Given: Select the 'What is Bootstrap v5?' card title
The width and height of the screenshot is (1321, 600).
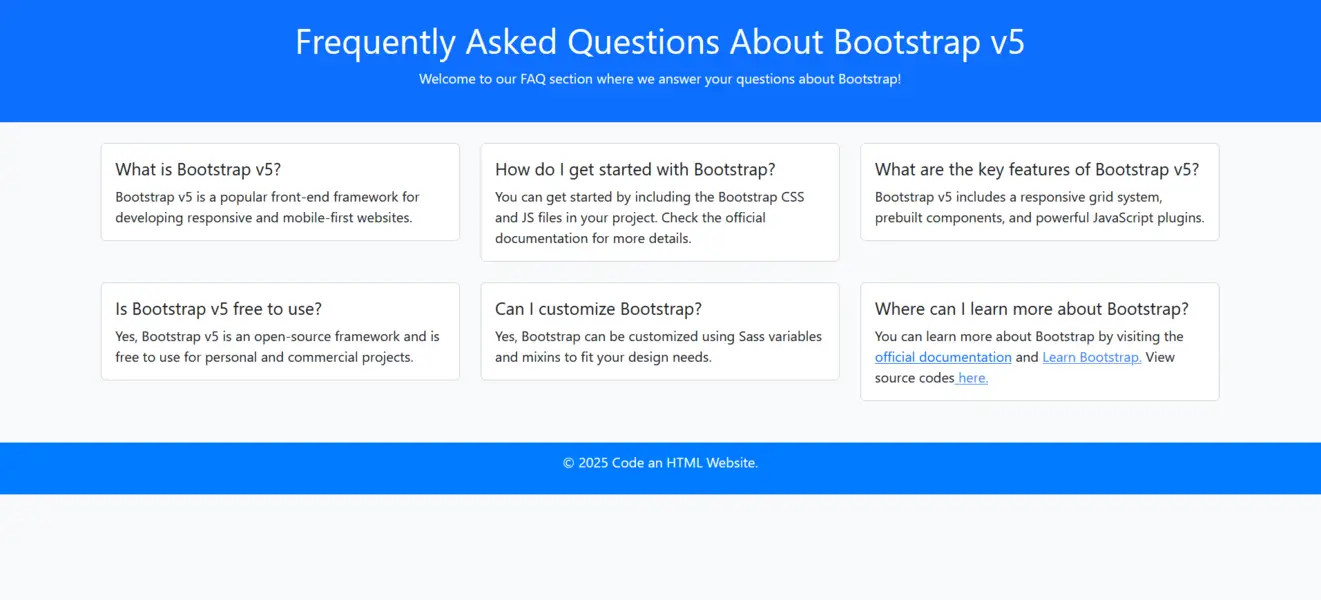Looking at the screenshot, I should 198,169.
